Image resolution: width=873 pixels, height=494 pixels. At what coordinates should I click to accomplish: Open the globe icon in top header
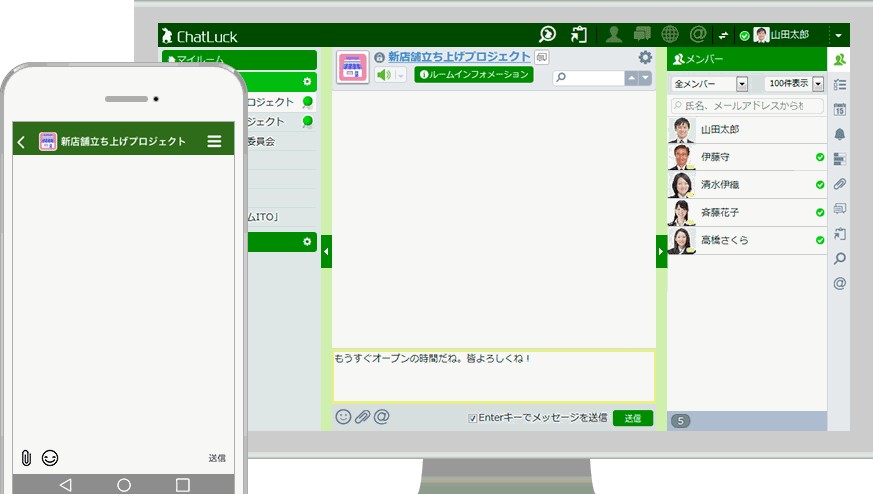coord(670,35)
